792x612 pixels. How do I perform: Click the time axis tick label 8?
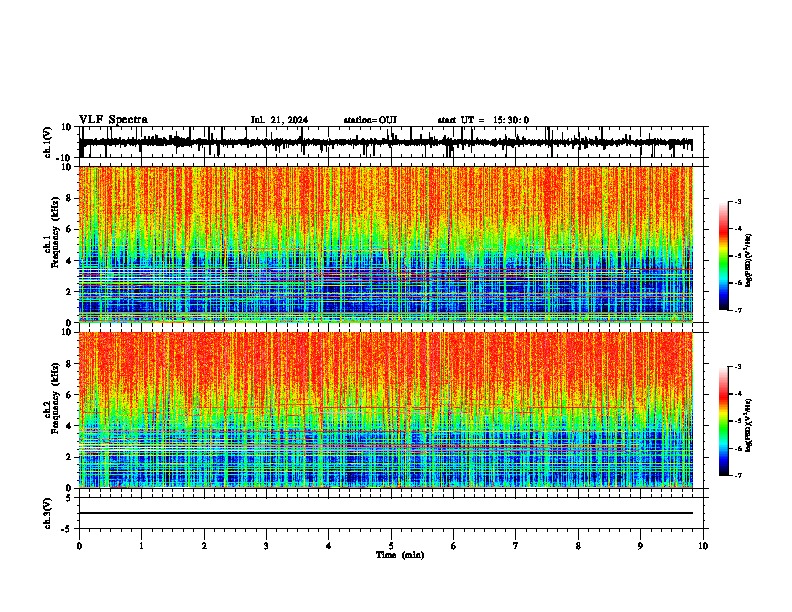(x=578, y=546)
